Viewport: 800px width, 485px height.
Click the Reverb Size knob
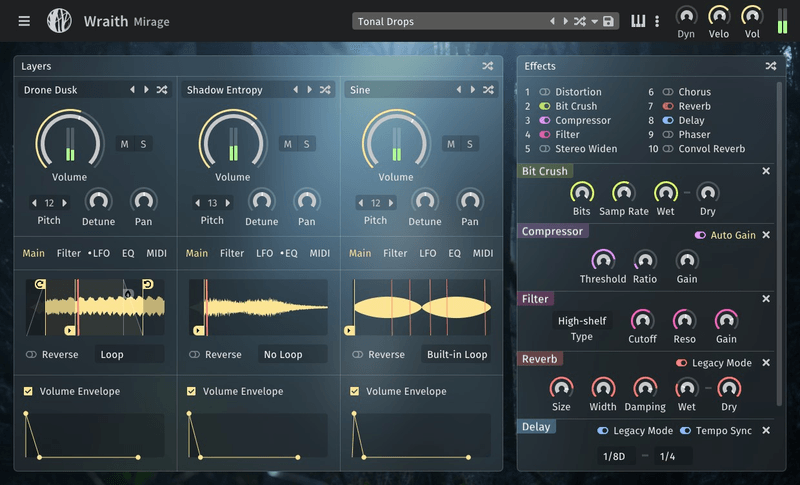(561, 387)
